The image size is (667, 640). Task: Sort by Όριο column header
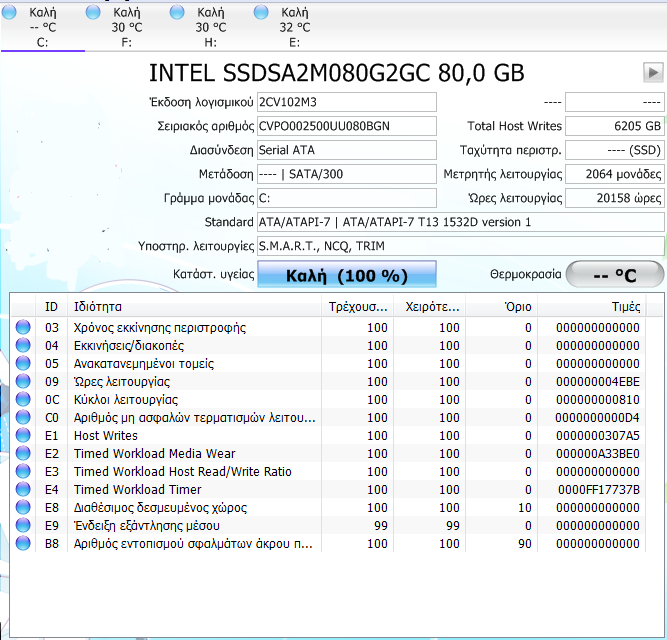tap(502, 307)
